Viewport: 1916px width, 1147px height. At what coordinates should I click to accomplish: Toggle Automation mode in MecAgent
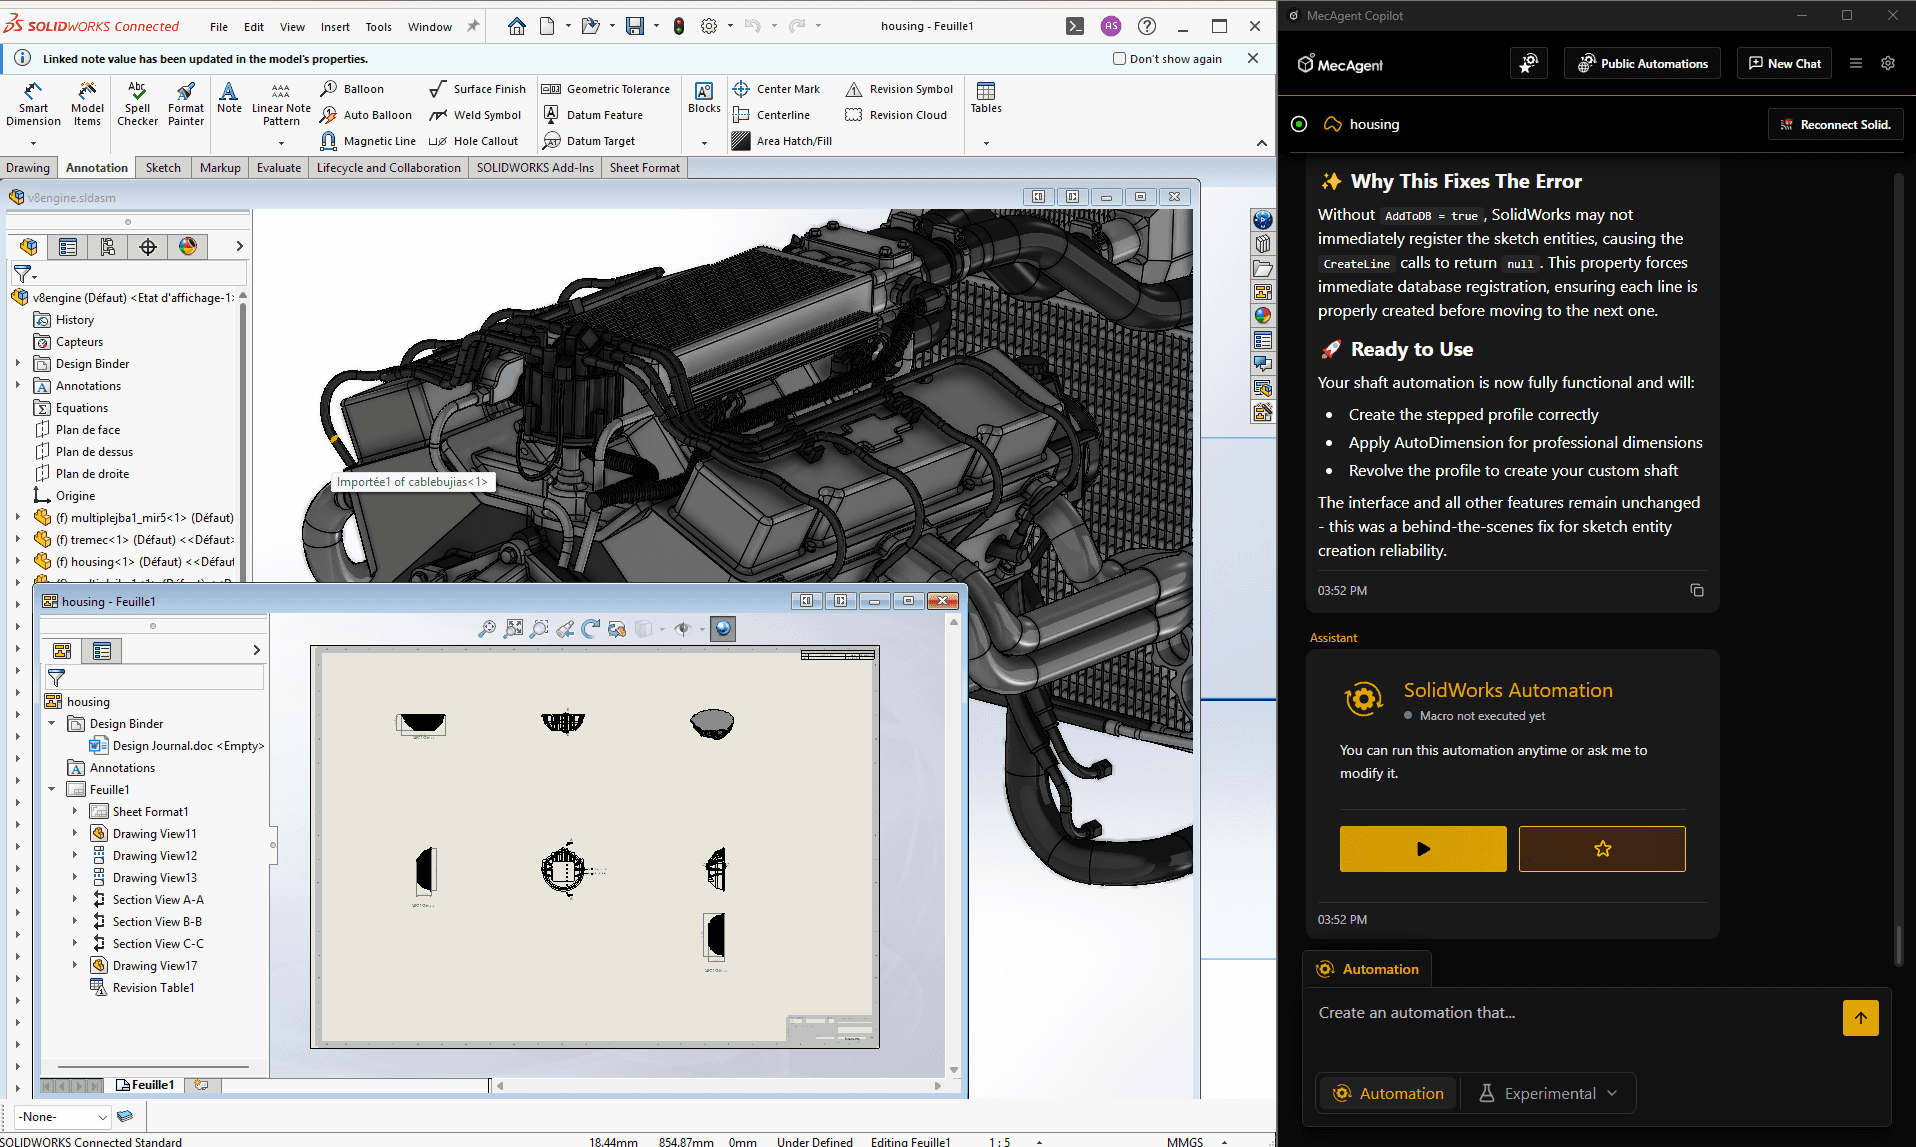point(1387,1093)
